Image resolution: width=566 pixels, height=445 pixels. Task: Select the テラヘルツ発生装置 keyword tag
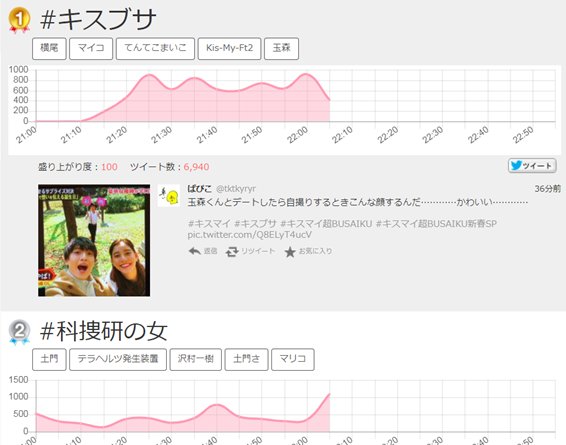(x=118, y=359)
